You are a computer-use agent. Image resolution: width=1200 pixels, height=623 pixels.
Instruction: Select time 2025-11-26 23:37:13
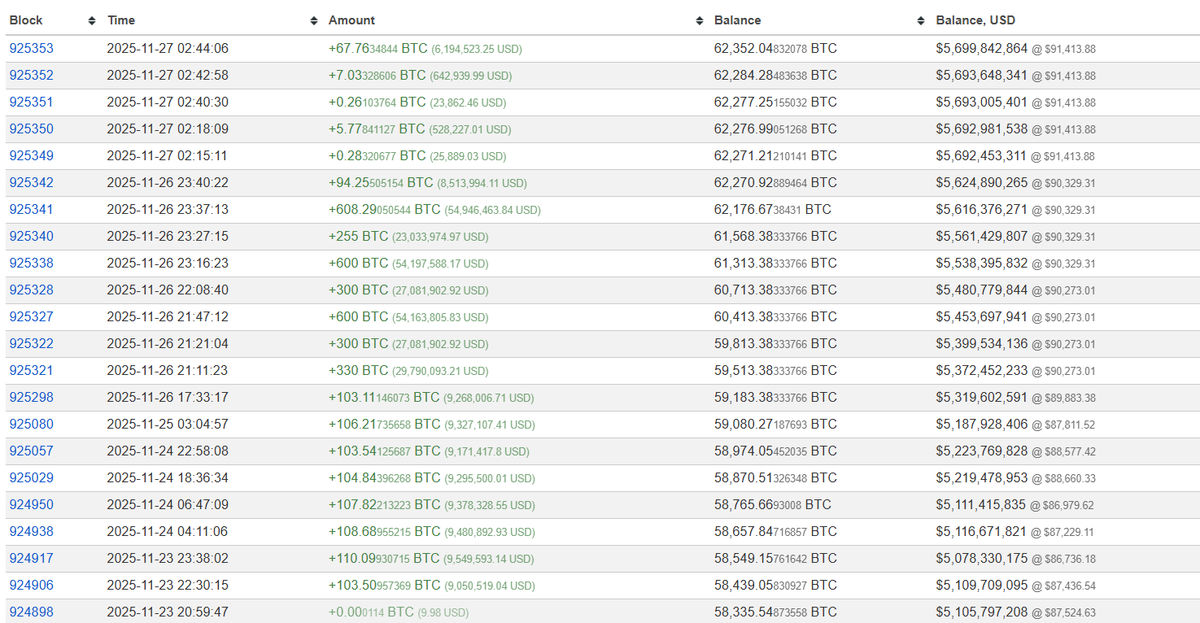(x=167, y=210)
